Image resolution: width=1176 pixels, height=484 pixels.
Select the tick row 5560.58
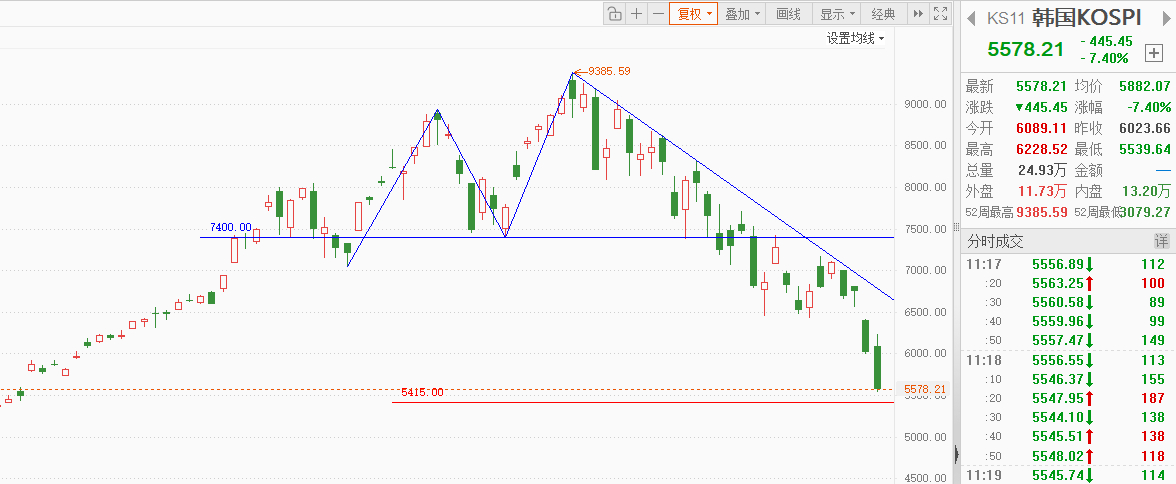(x=1066, y=302)
